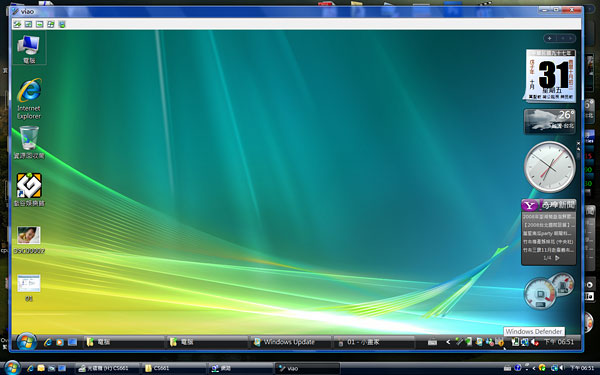
Task: Switch to the second Computer folder taskbar button
Action: pos(207,342)
